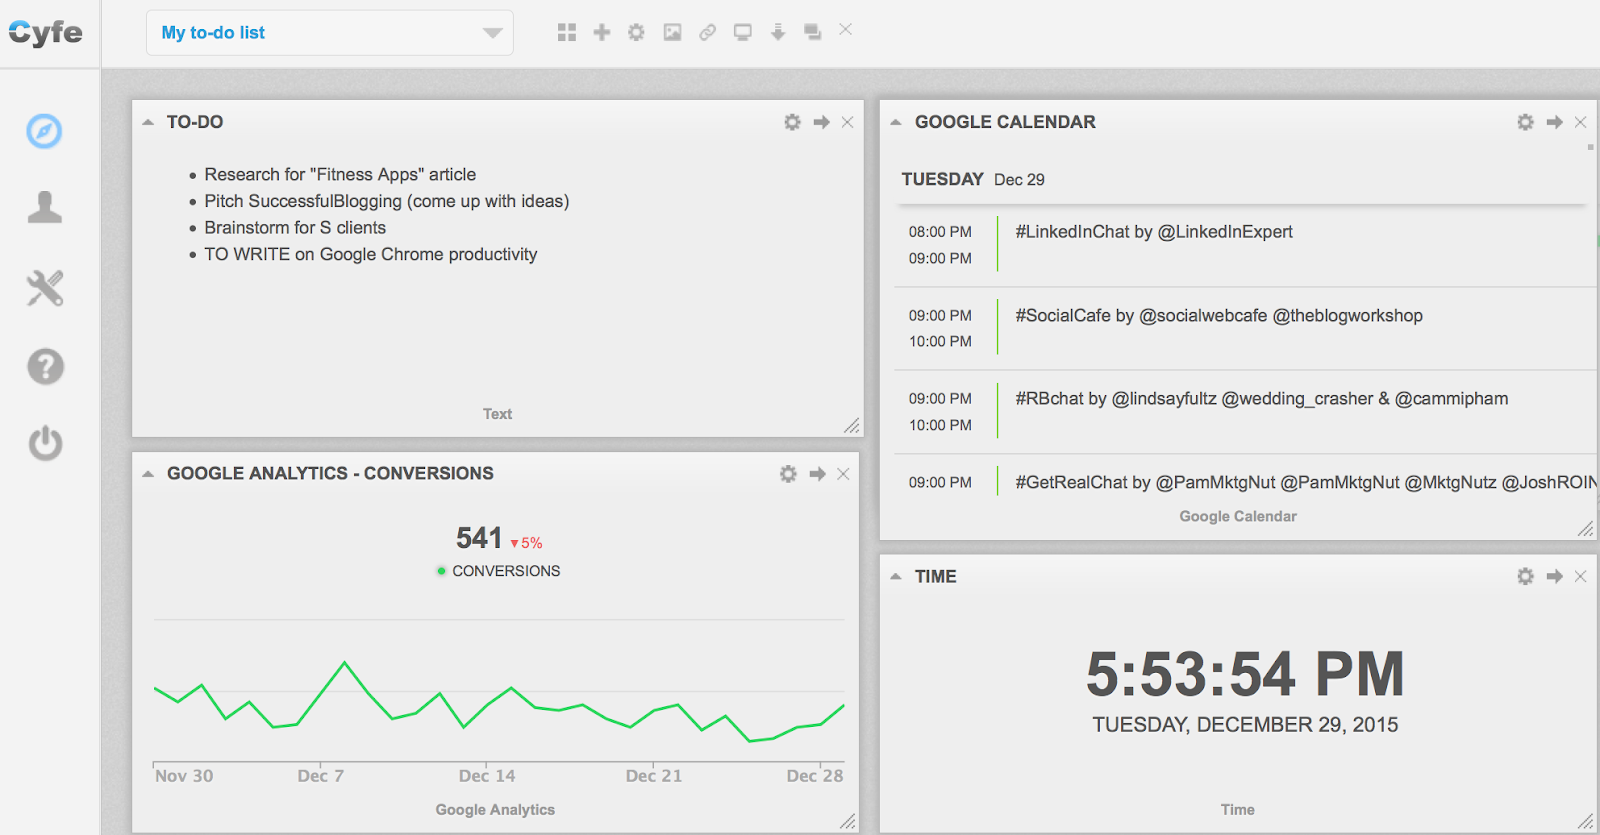Screen dimensions: 1600x835
Task: Click 'Research for "Fitness Apps" article' item
Action: (x=340, y=174)
